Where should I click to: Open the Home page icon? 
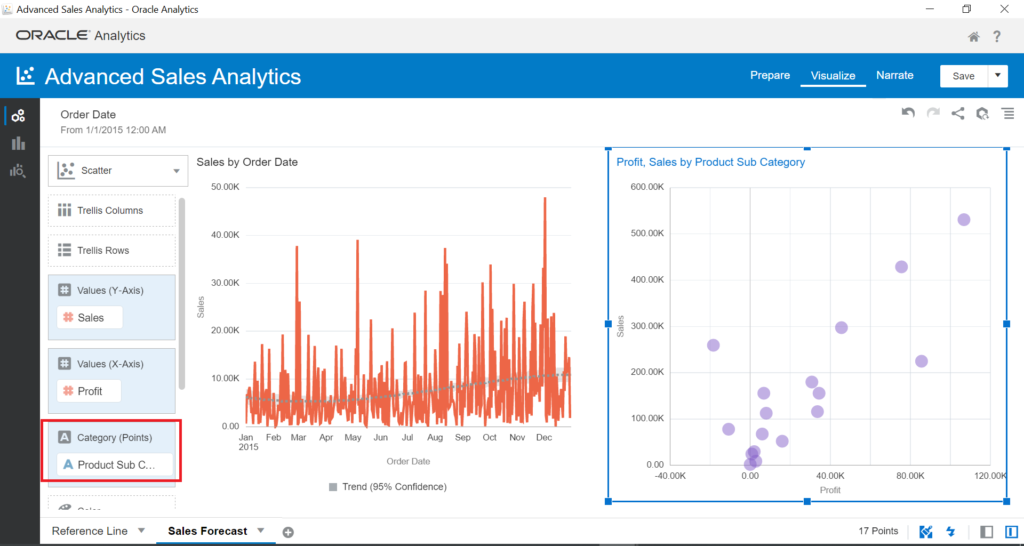[x=973, y=37]
